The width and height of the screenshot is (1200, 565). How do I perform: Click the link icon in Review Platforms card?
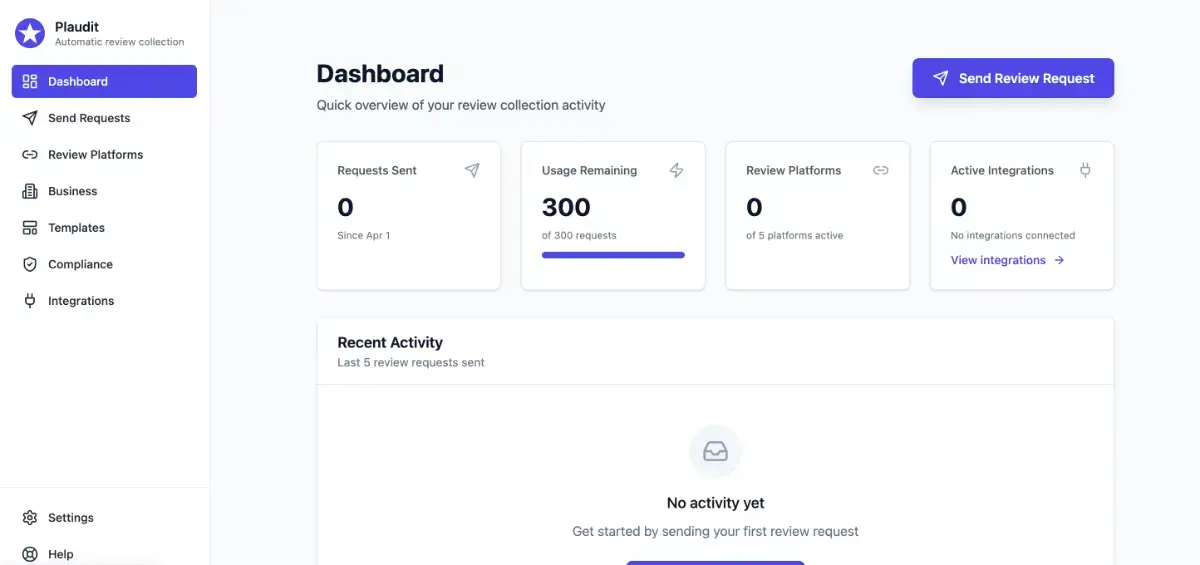[x=880, y=170]
